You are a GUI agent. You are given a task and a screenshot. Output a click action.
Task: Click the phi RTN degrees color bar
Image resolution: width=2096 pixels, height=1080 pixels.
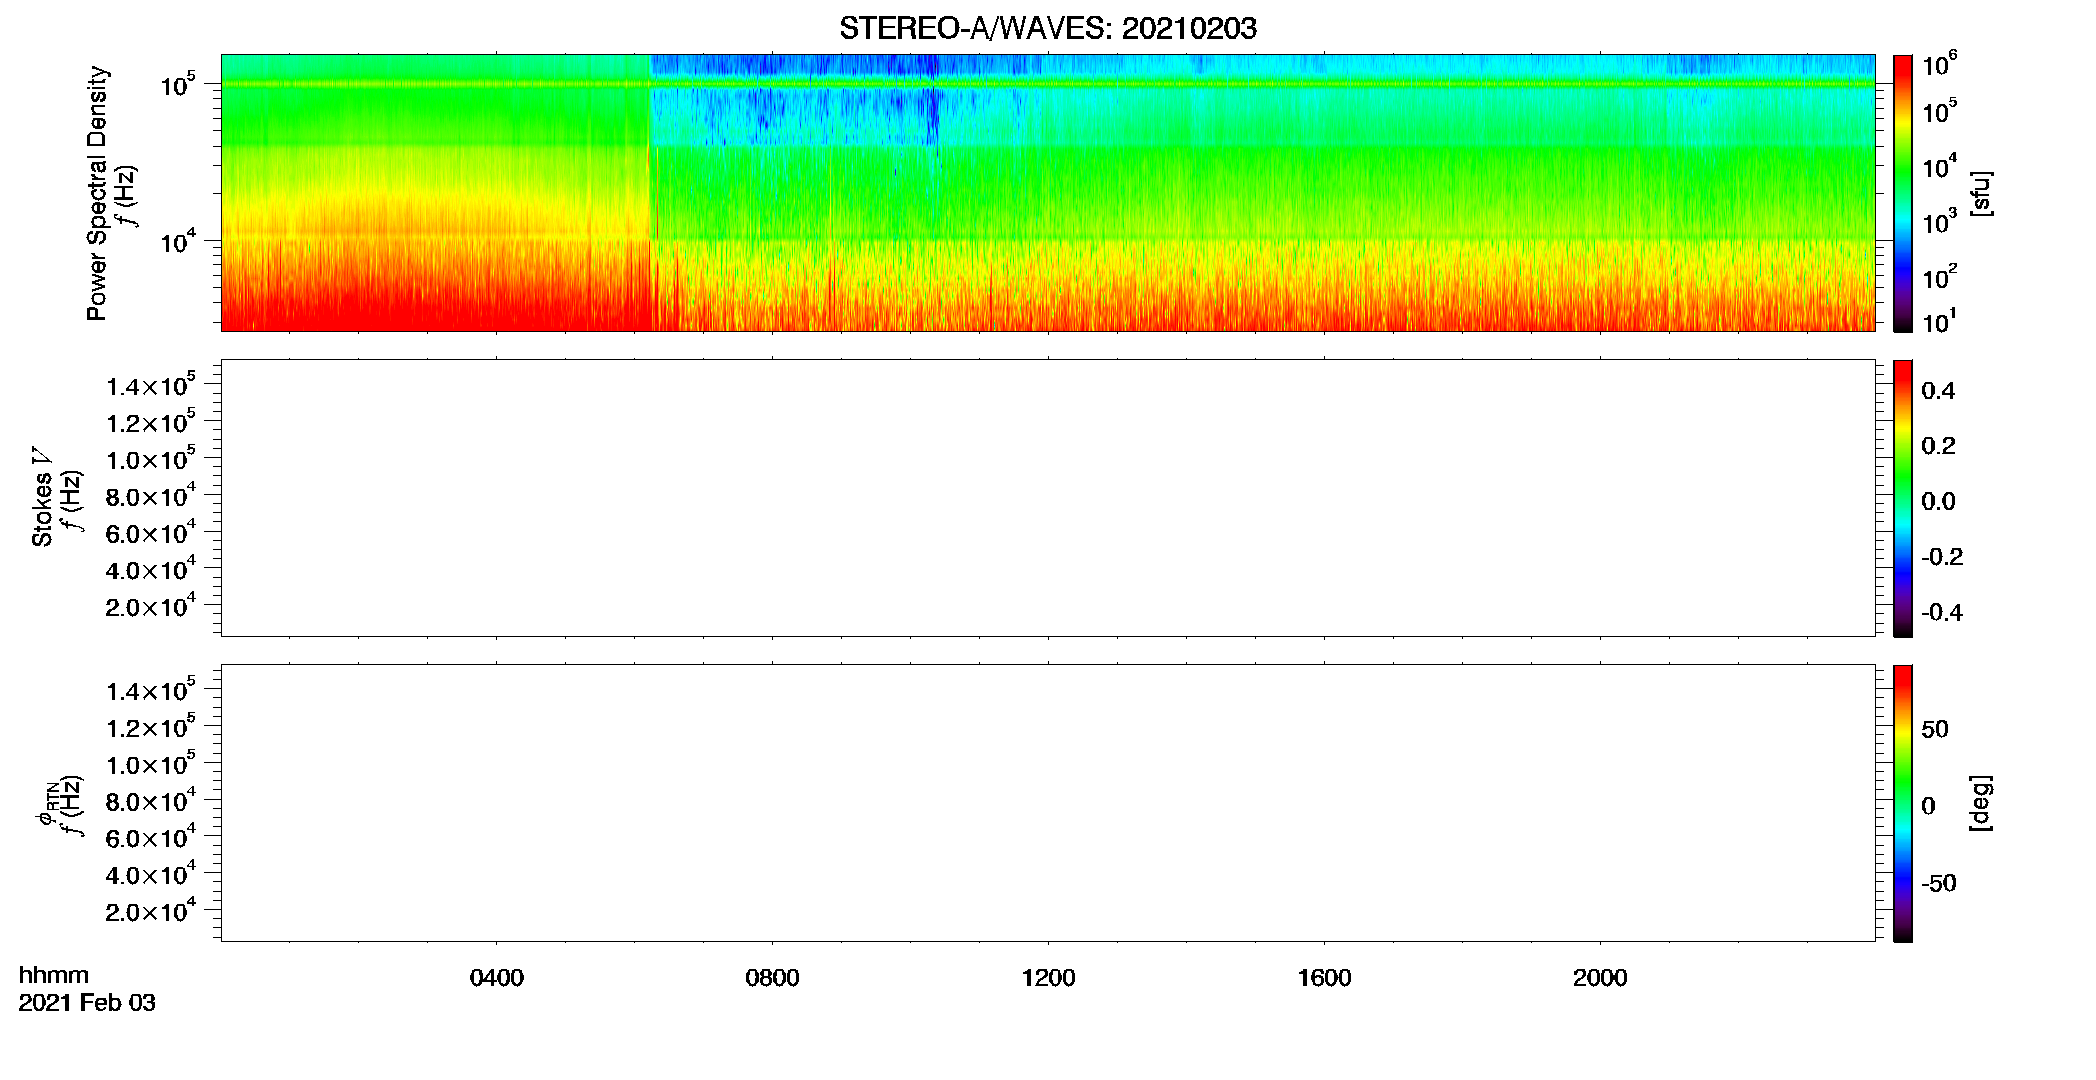pyautogui.click(x=1902, y=803)
